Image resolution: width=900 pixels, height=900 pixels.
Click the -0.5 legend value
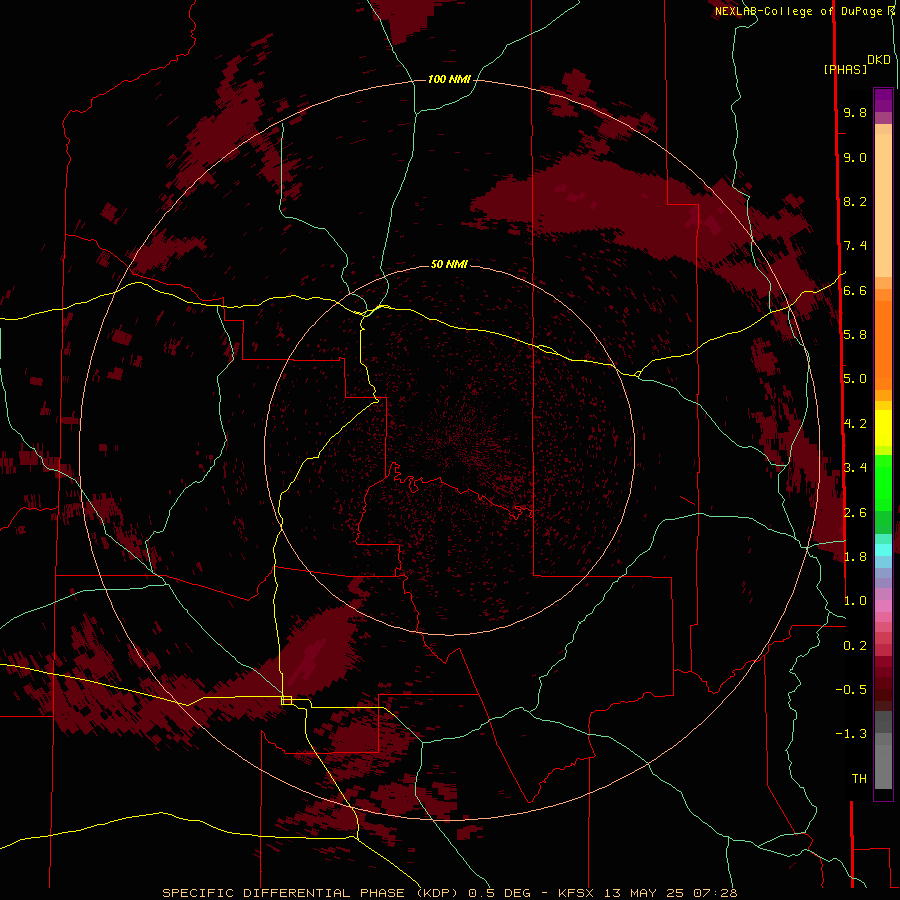[851, 690]
